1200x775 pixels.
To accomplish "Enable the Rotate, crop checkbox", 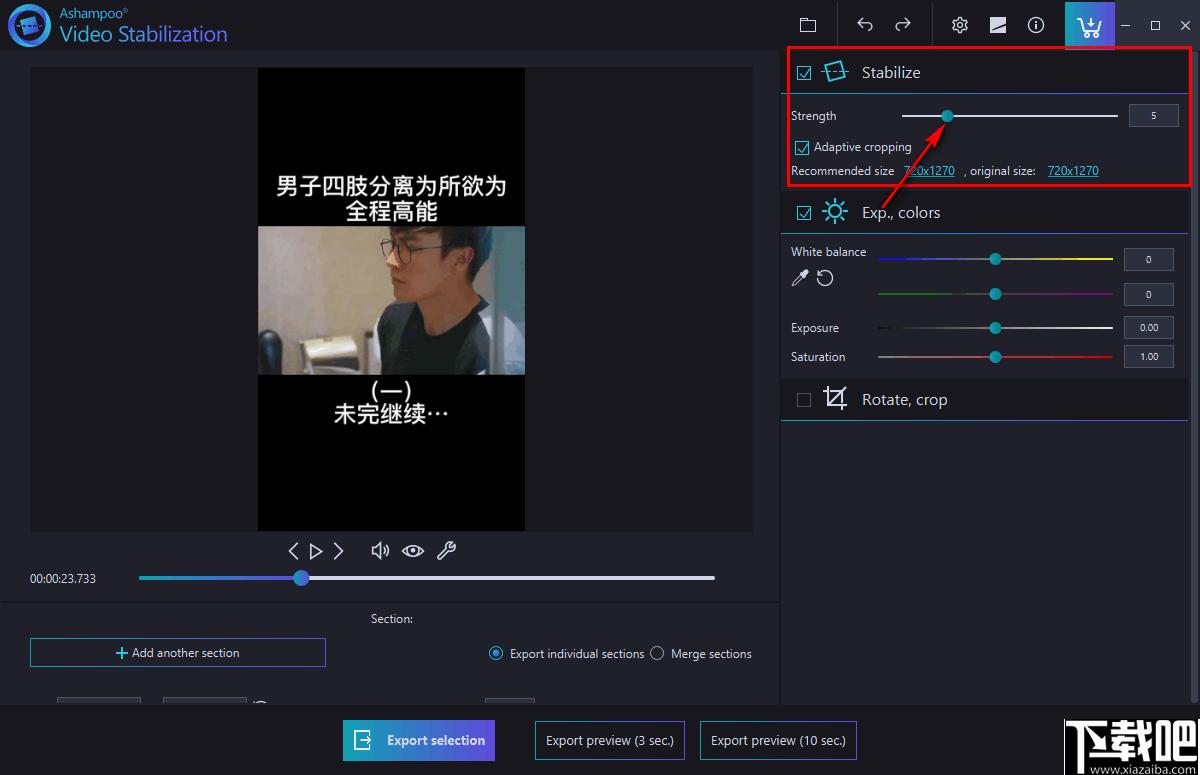I will (804, 400).
